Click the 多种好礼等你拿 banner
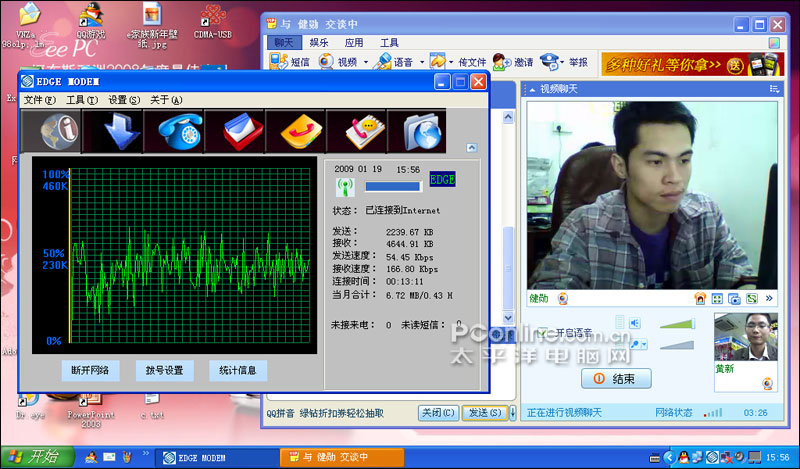Image resolution: width=800 pixels, height=469 pixels. coord(692,64)
